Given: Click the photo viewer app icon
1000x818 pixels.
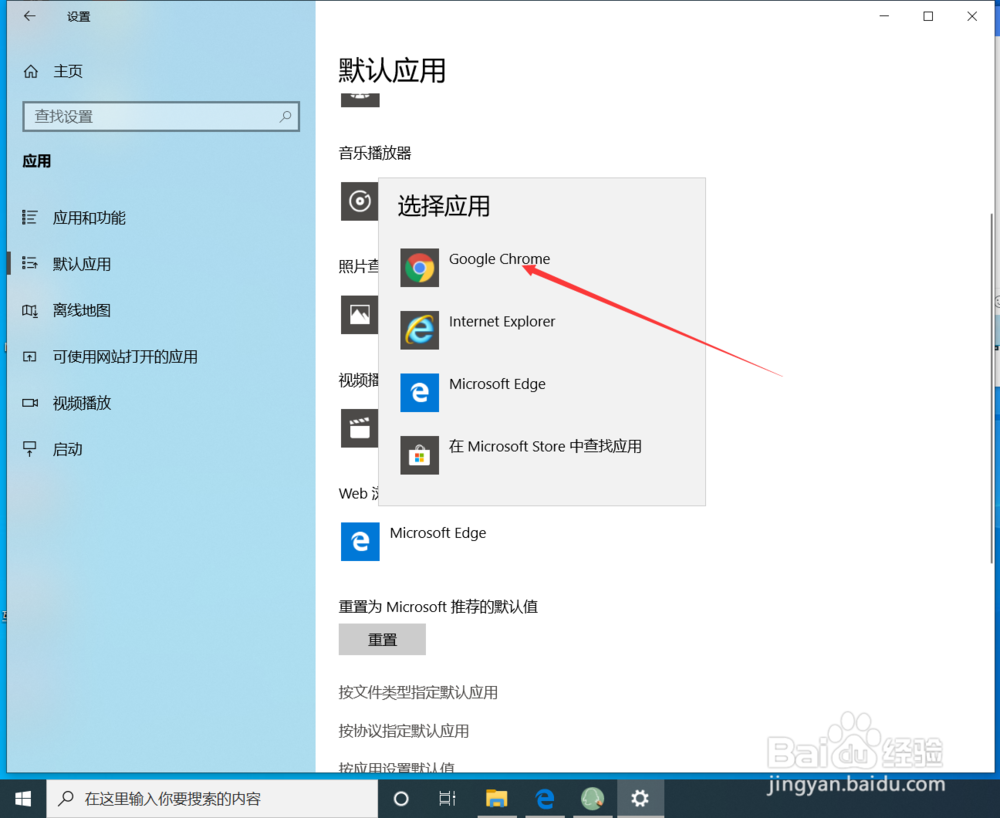Looking at the screenshot, I should tap(360, 315).
